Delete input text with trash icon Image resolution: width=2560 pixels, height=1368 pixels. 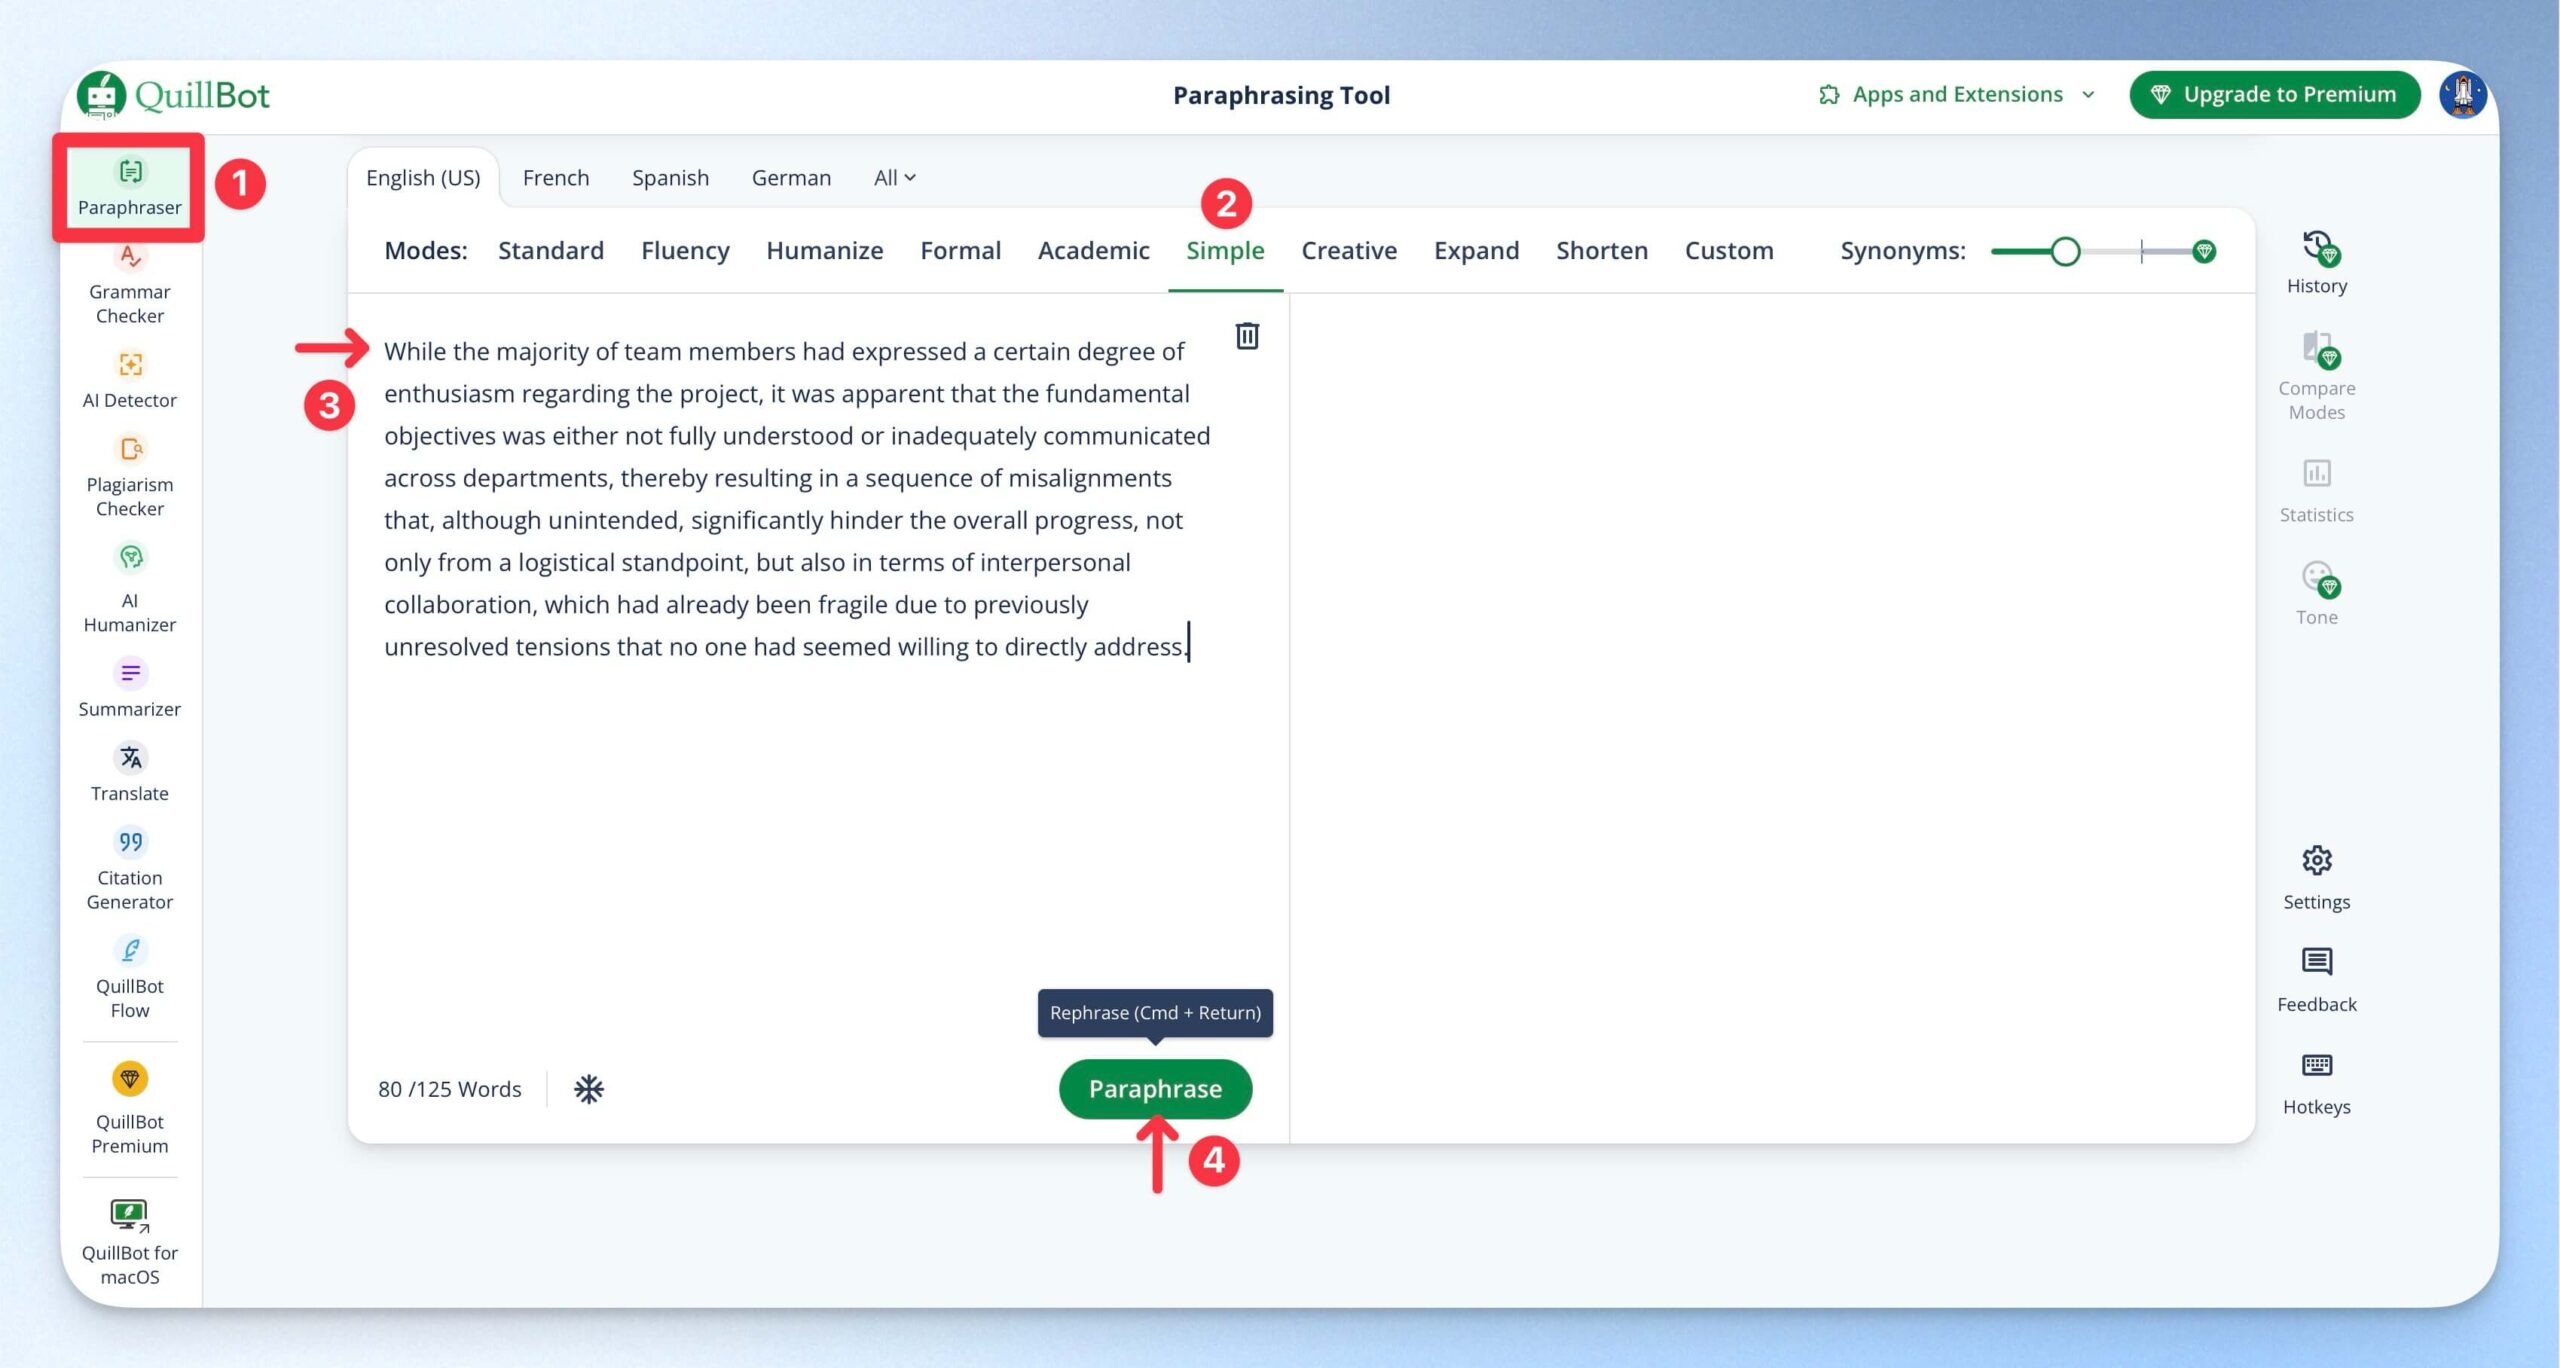pos(1247,336)
